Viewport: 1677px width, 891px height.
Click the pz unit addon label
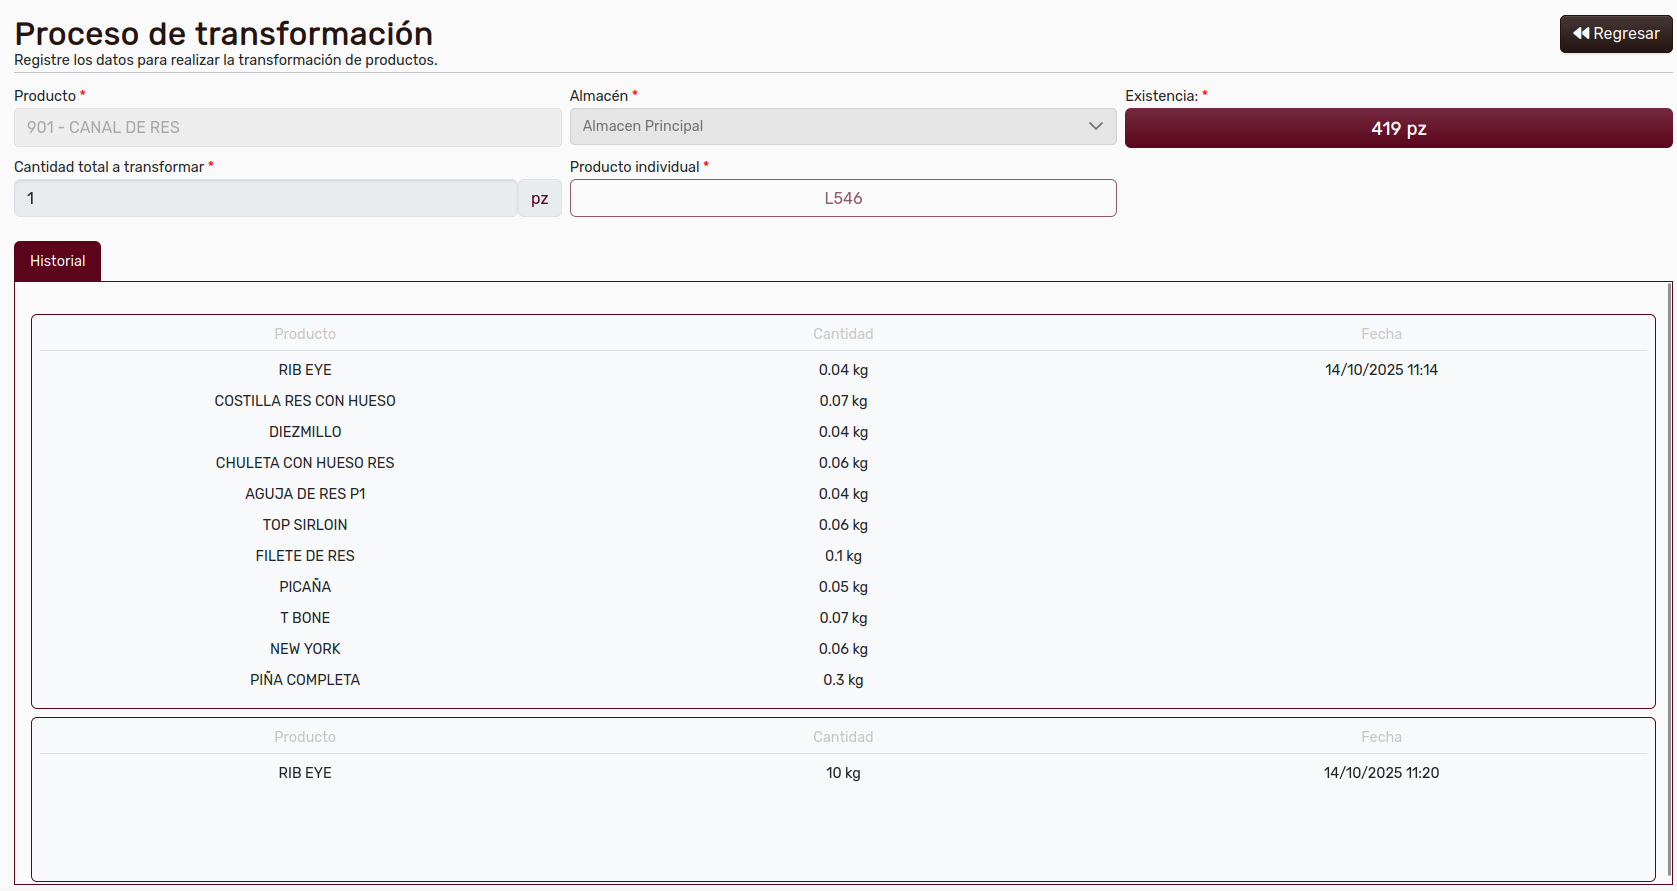click(x=539, y=199)
